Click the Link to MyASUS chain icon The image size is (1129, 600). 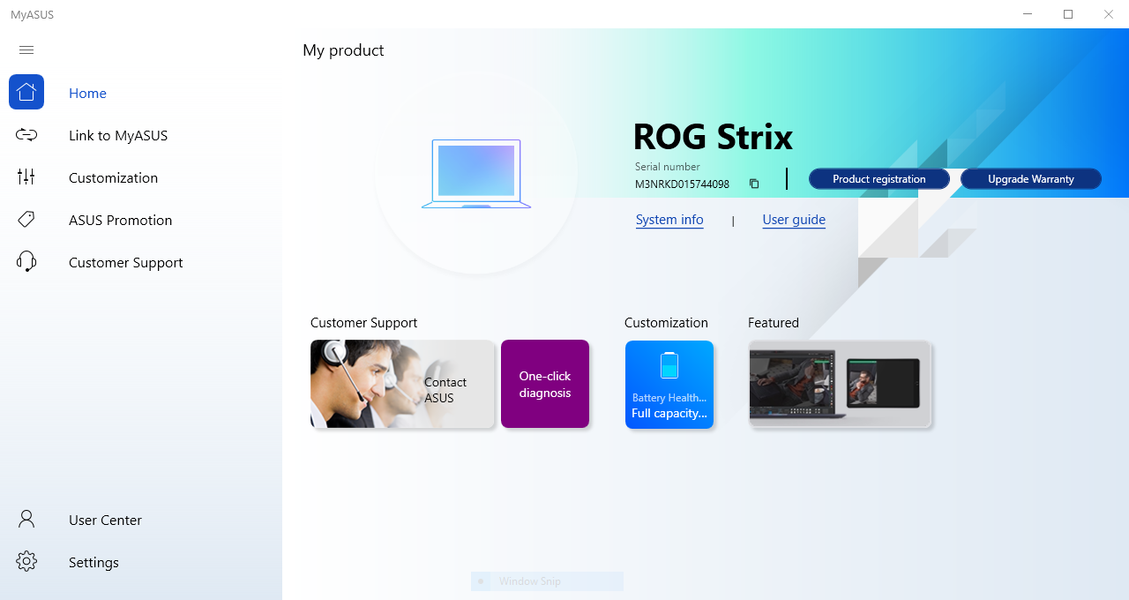[x=27, y=135]
